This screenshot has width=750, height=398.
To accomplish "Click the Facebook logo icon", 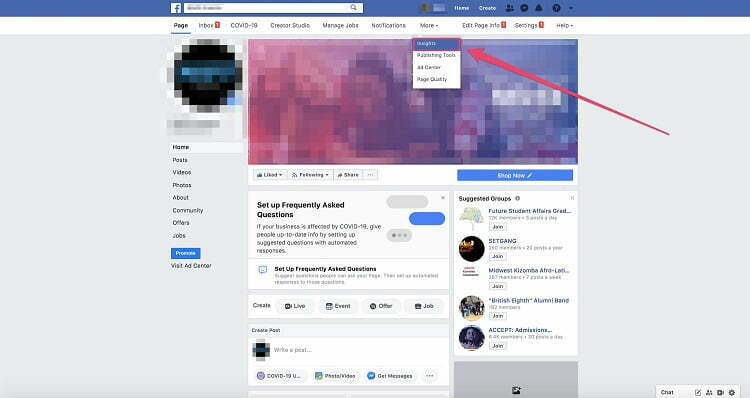I will 176,8.
